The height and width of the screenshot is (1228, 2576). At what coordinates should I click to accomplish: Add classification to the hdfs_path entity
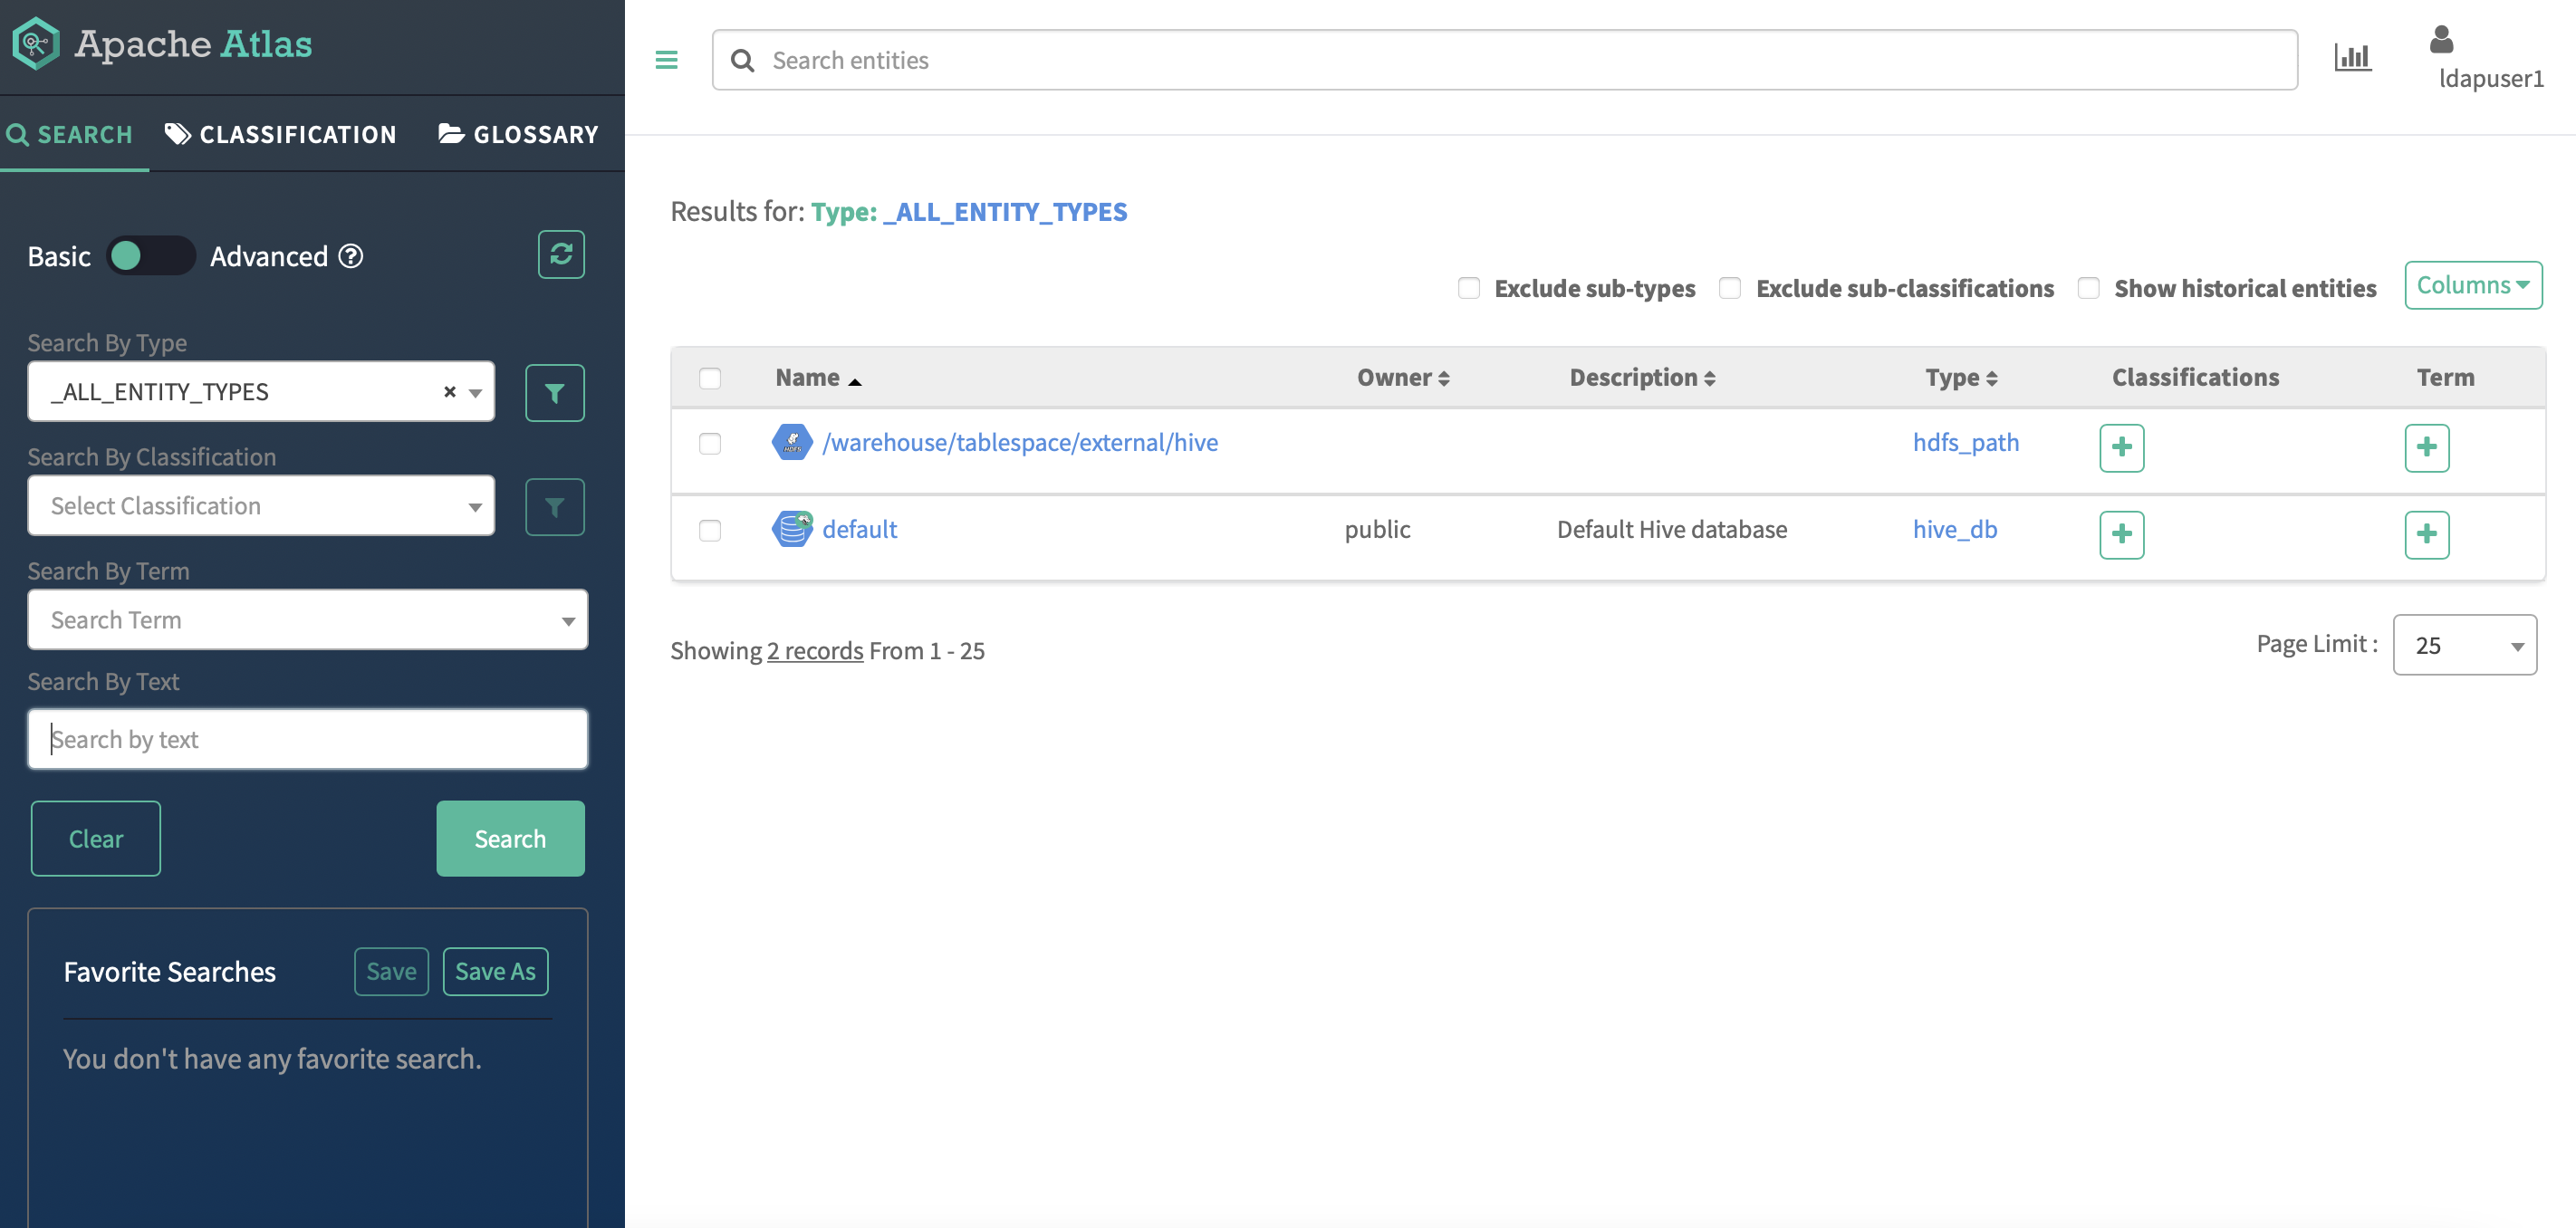click(x=2121, y=447)
